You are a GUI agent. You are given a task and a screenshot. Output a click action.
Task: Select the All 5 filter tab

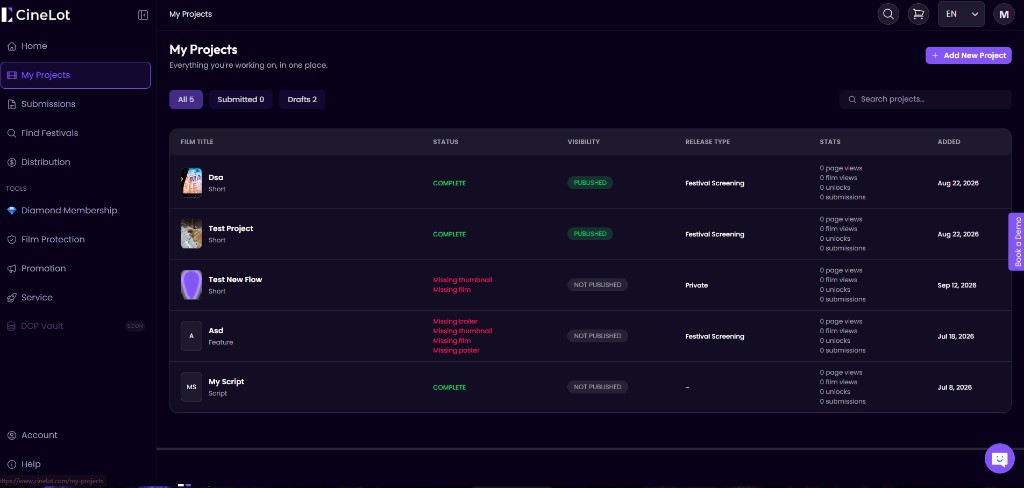click(x=186, y=99)
